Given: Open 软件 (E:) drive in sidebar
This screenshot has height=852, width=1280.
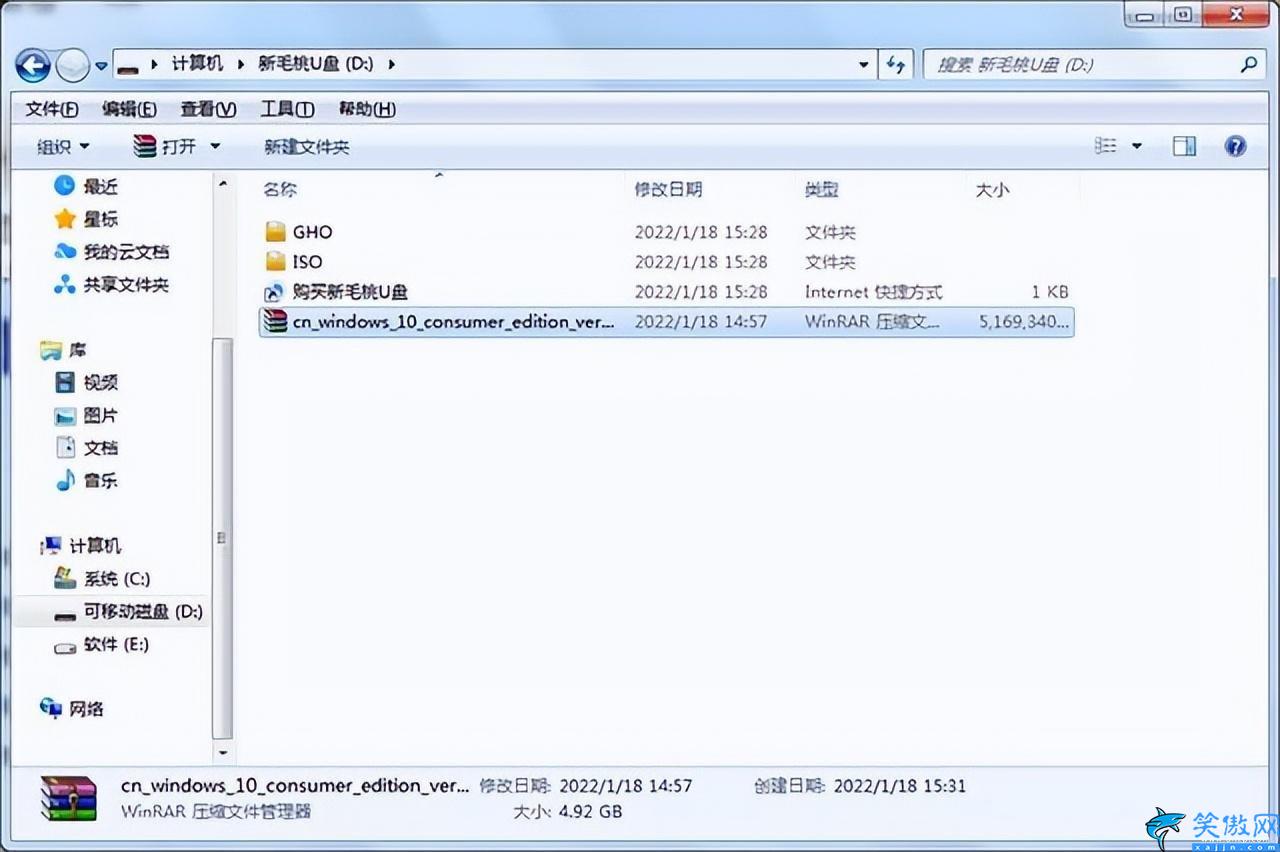Looking at the screenshot, I should point(102,644).
